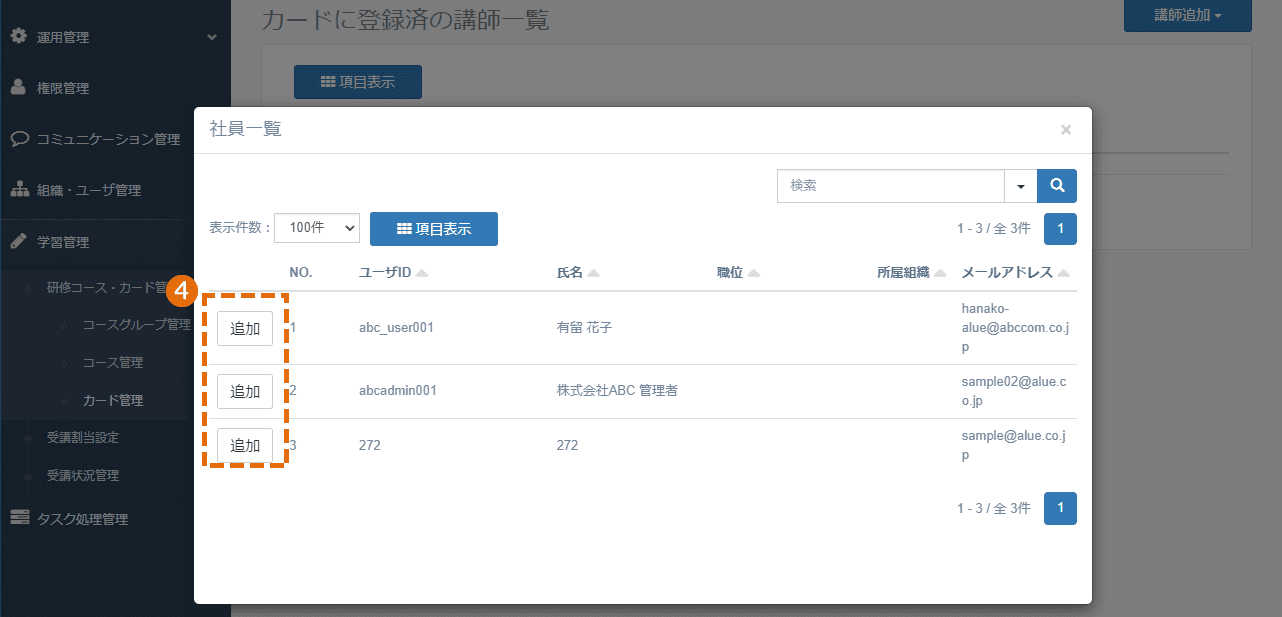This screenshot has height=617, width=1282.
Task: Select 受講状況管理 in sidebar
Action: tap(83, 476)
